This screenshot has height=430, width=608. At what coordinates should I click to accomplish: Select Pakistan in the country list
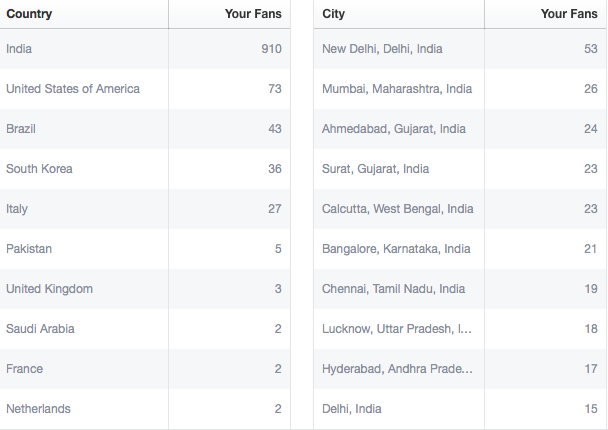click(145, 249)
